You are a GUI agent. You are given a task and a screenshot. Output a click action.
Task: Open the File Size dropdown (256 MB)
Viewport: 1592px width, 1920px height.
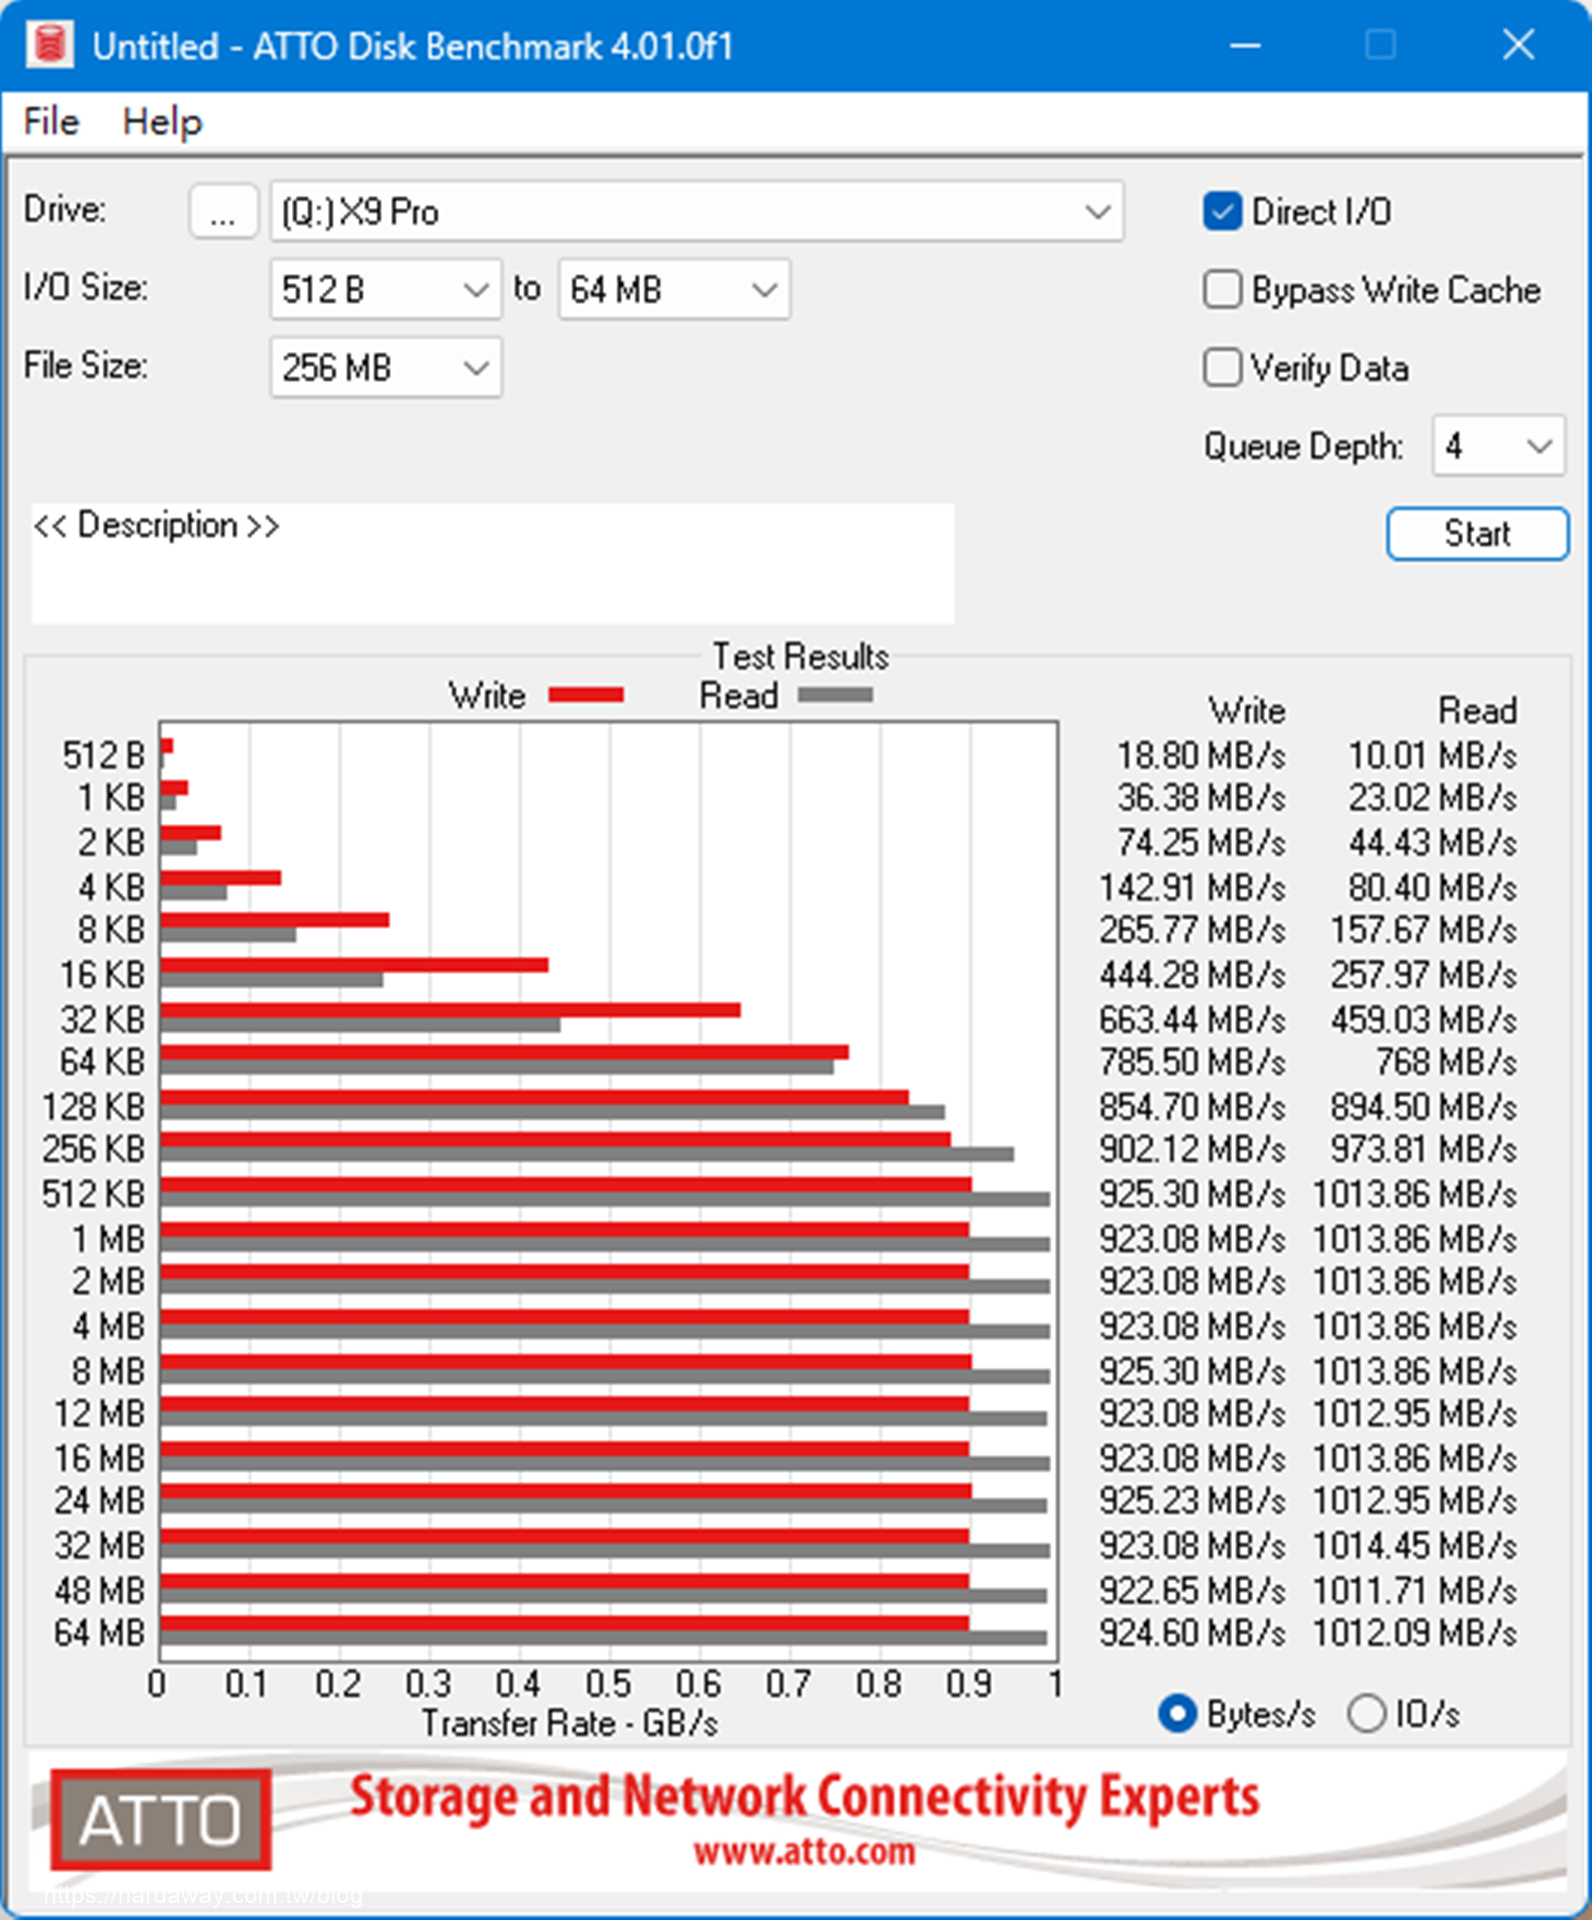pyautogui.click(x=385, y=368)
